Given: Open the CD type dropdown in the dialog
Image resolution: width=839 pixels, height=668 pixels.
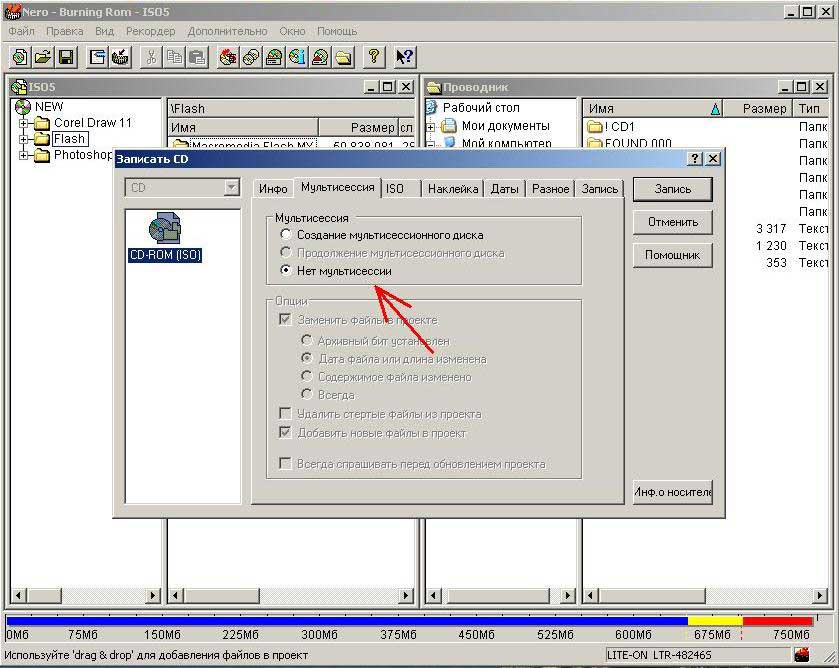Looking at the screenshot, I should (231, 188).
